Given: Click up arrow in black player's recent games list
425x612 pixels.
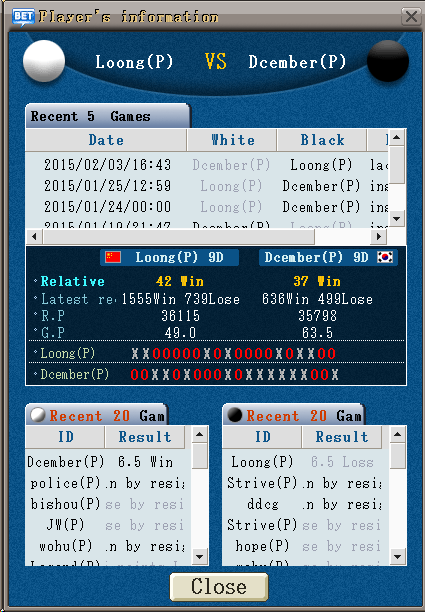Looking at the screenshot, I should (397, 434).
